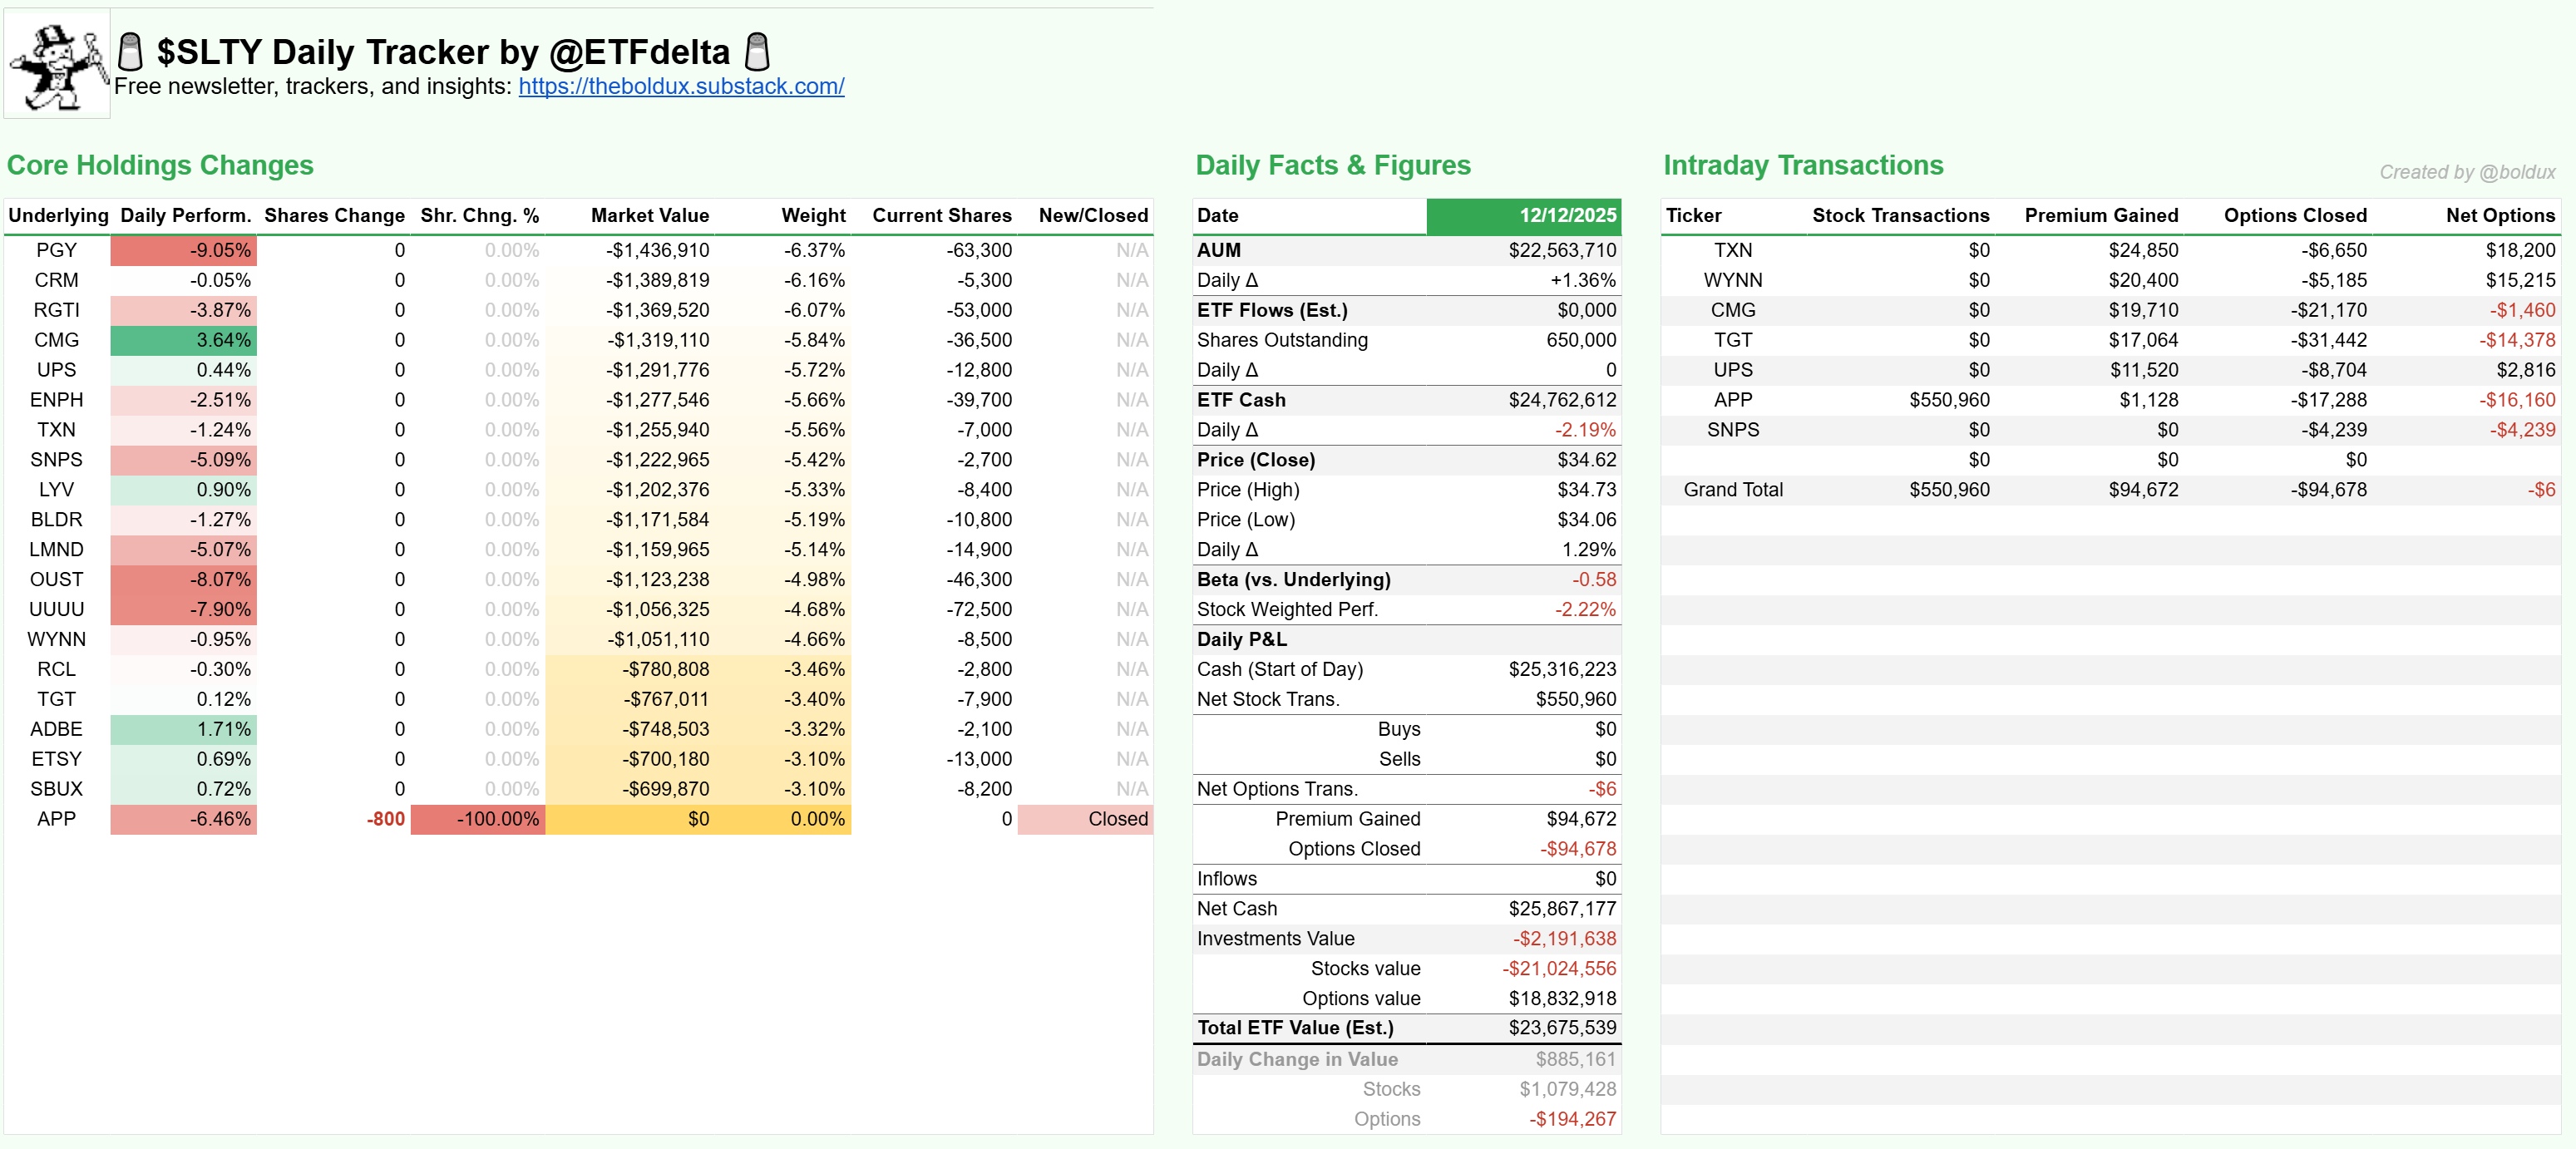Screen dimensions: 2576x1149
Task: Click the red PGY -9.05% performance cell
Action: click(x=184, y=250)
